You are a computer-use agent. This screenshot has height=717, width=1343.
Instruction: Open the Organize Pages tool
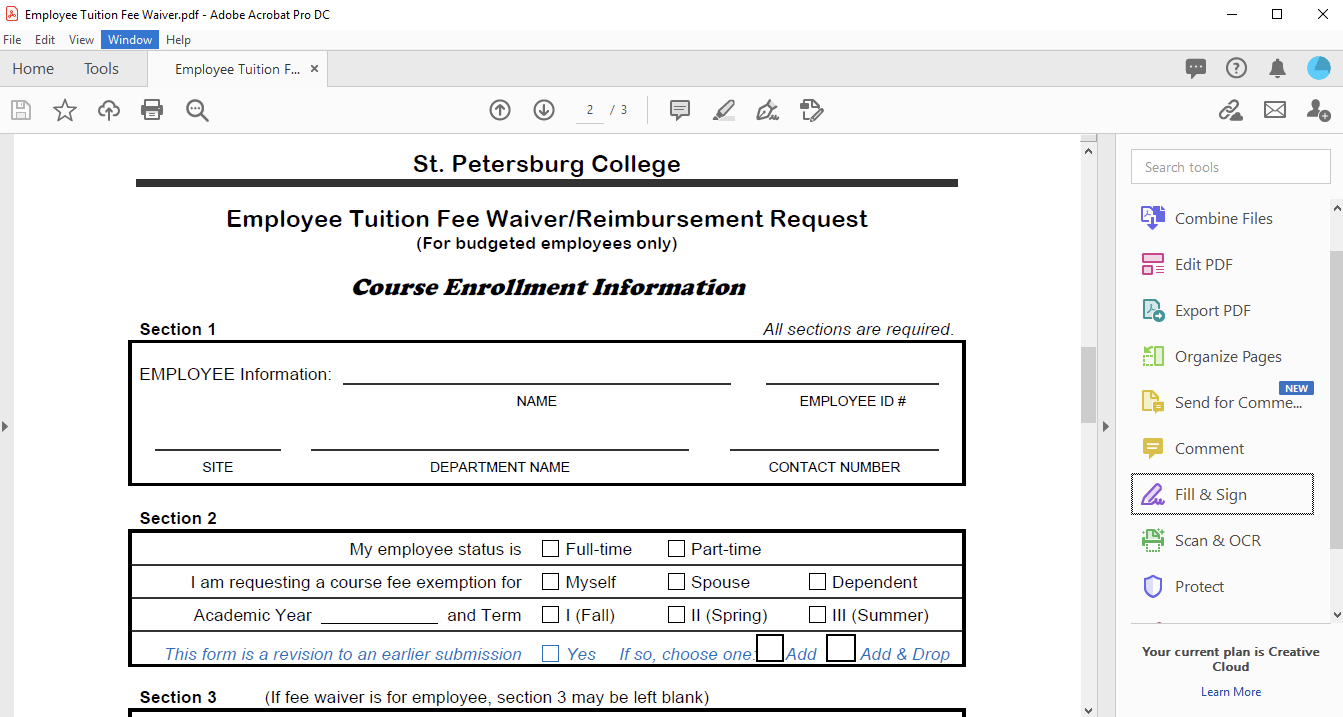pyautogui.click(x=1222, y=356)
